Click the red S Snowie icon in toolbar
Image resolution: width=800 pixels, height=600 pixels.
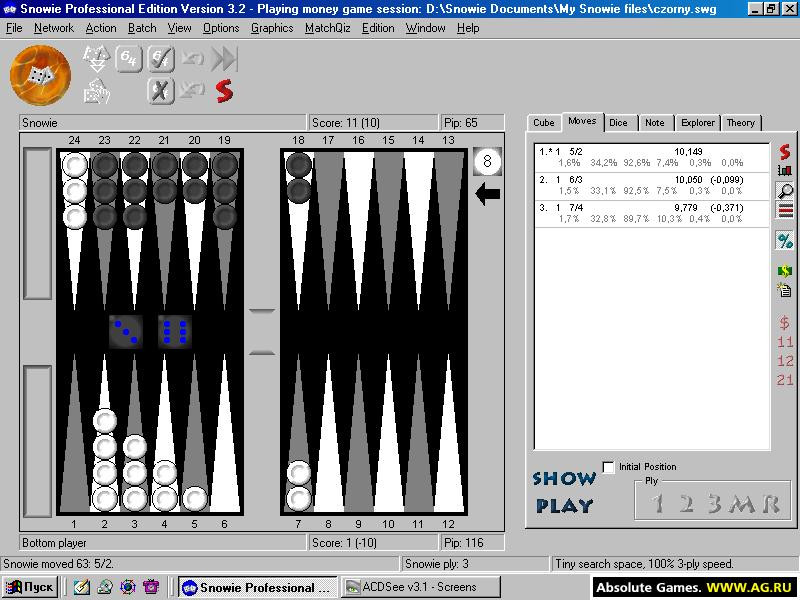(224, 91)
